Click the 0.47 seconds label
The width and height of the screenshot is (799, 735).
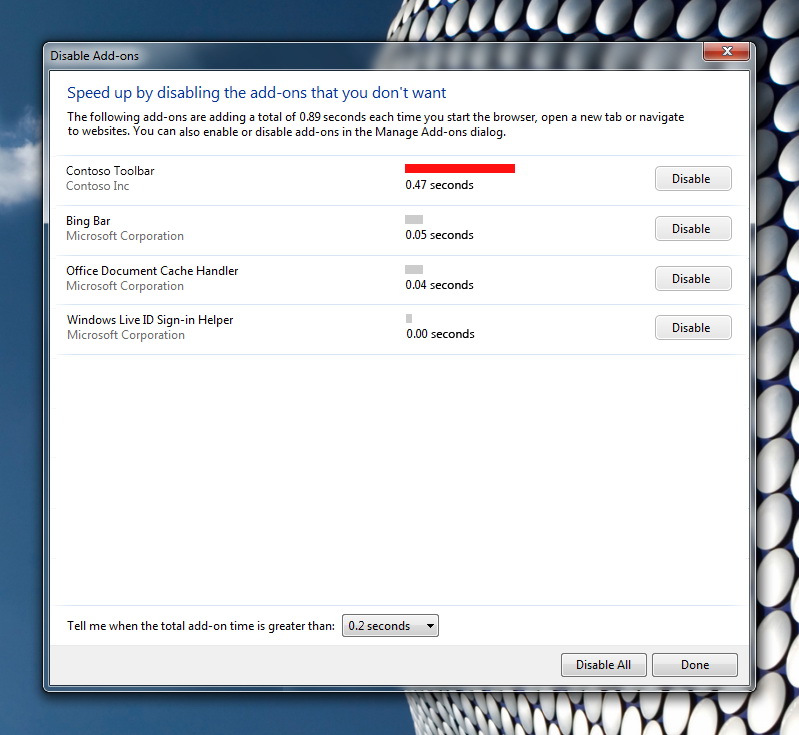(x=439, y=185)
